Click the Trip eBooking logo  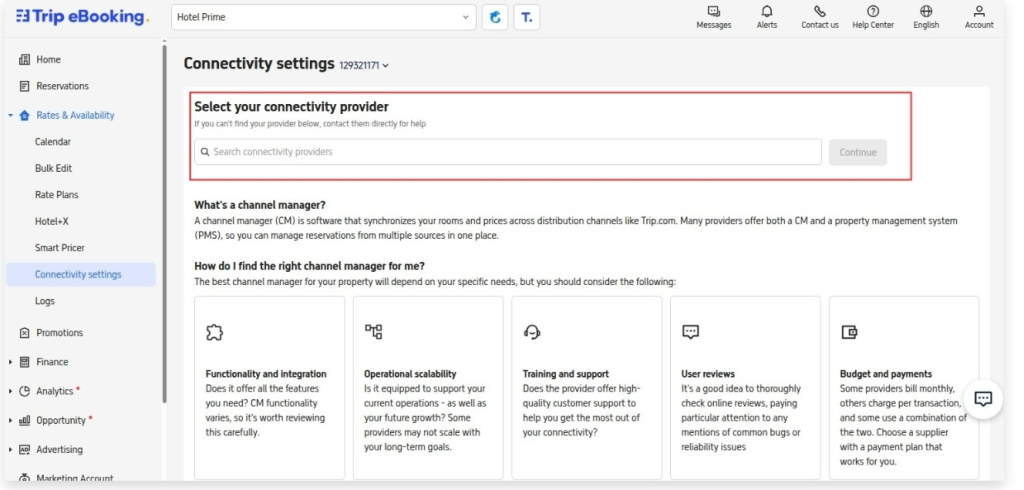[x=82, y=17]
